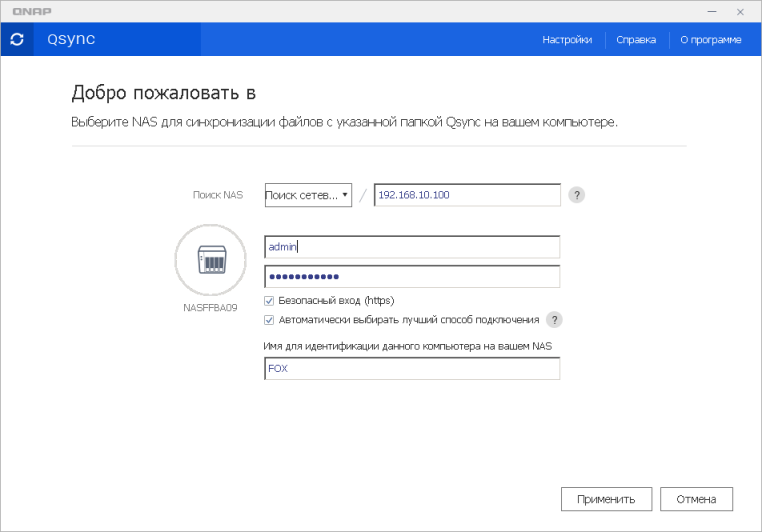Focus the IP address field 192.168.10.100
762x532 pixels.
467,195
